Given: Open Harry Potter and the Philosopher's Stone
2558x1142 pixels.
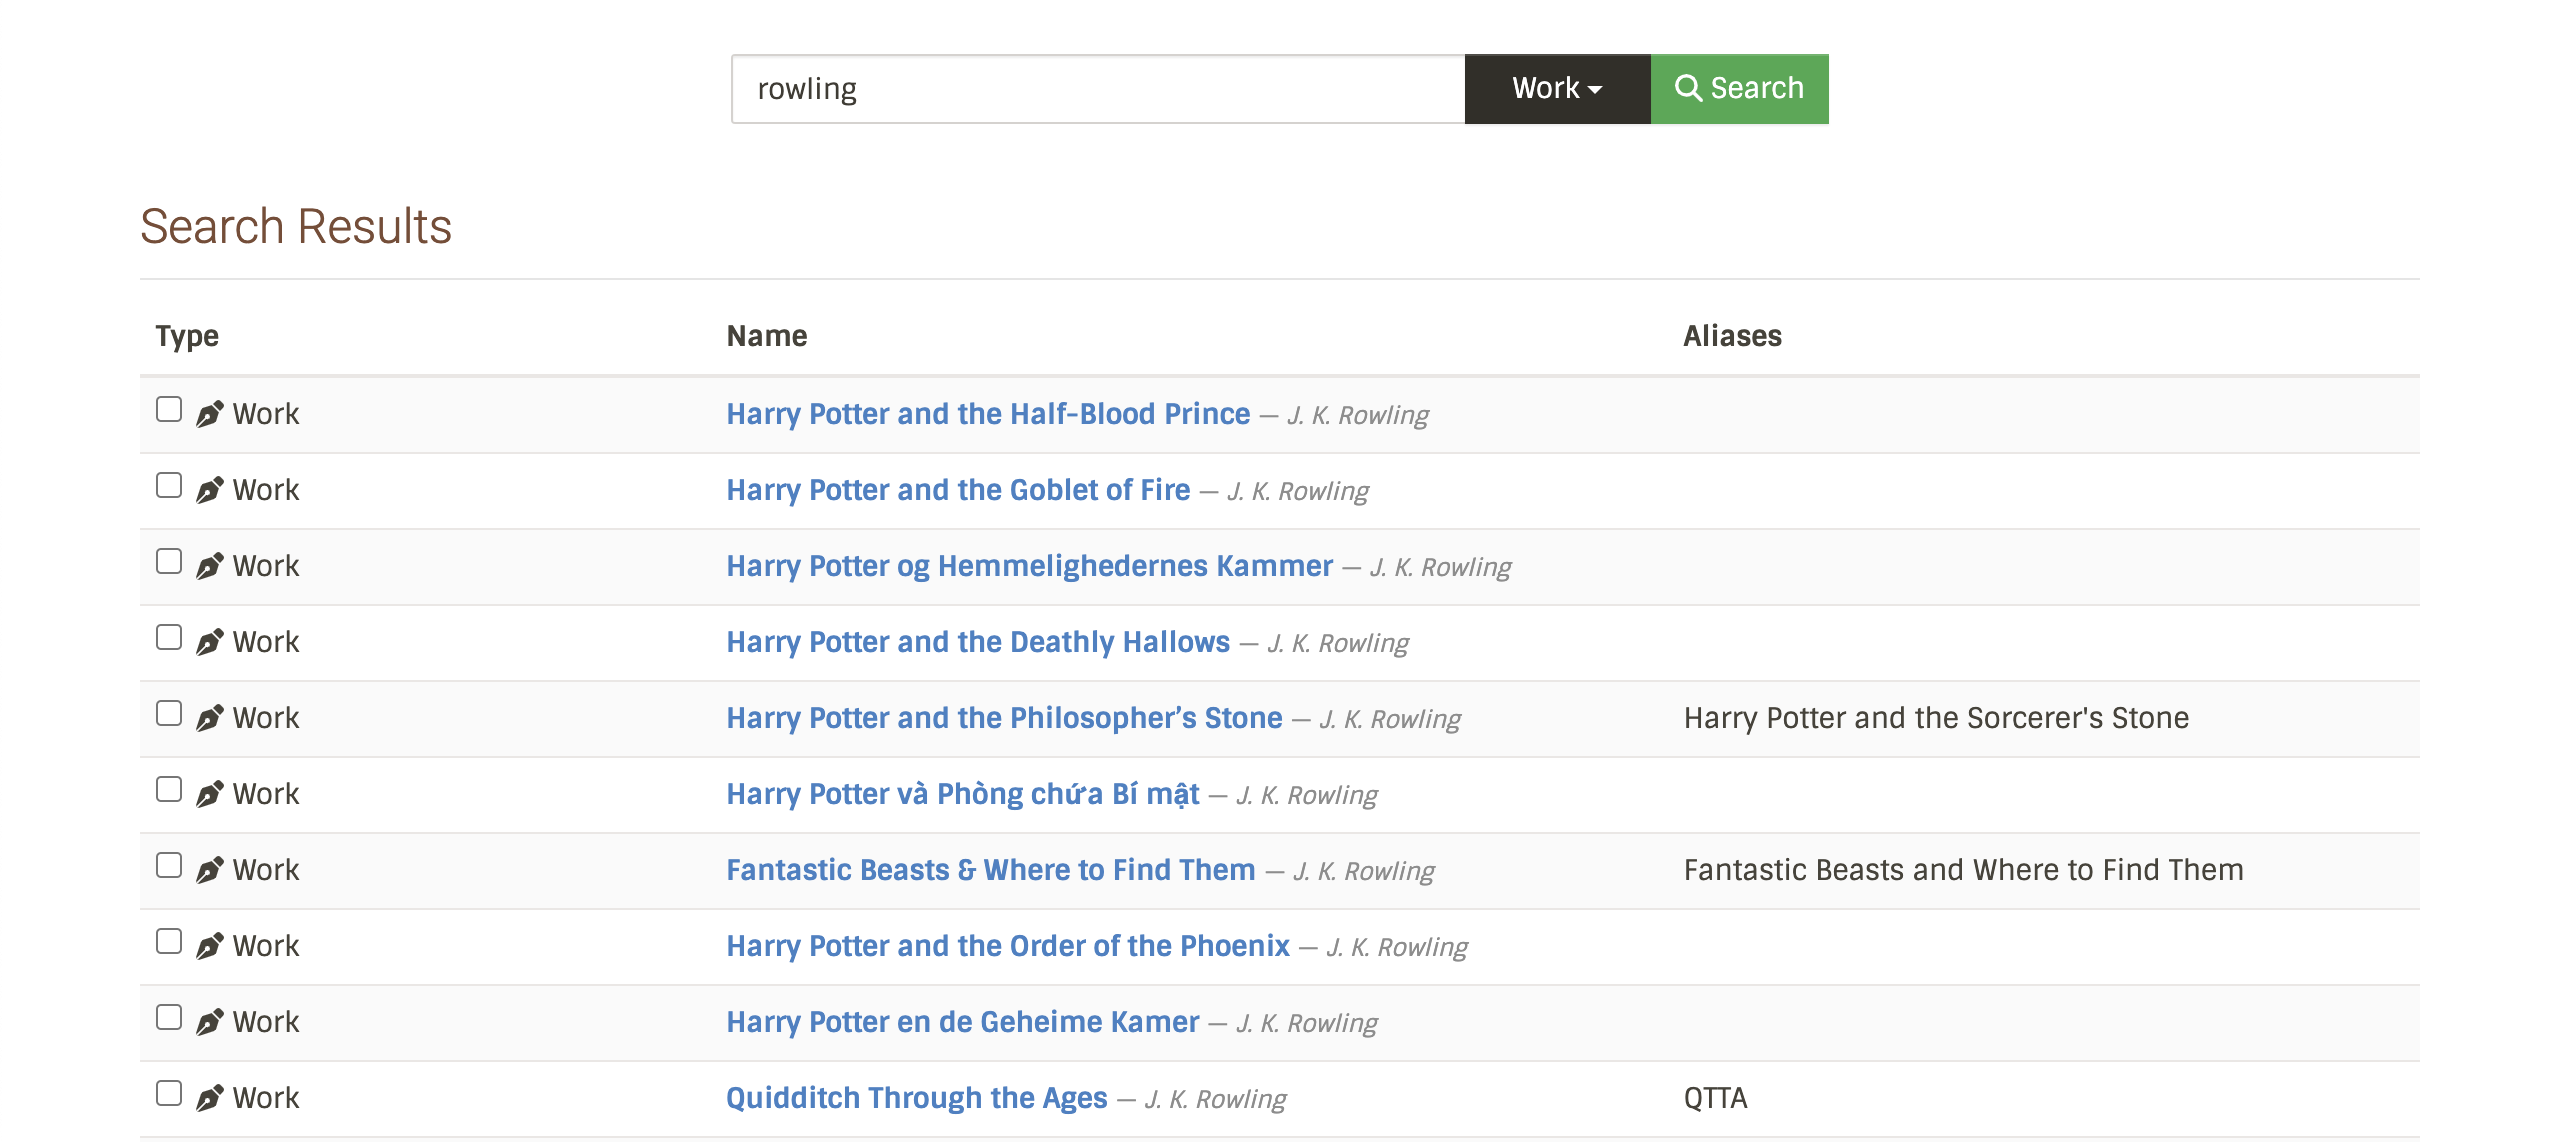Looking at the screenshot, I should pyautogui.click(x=1004, y=718).
